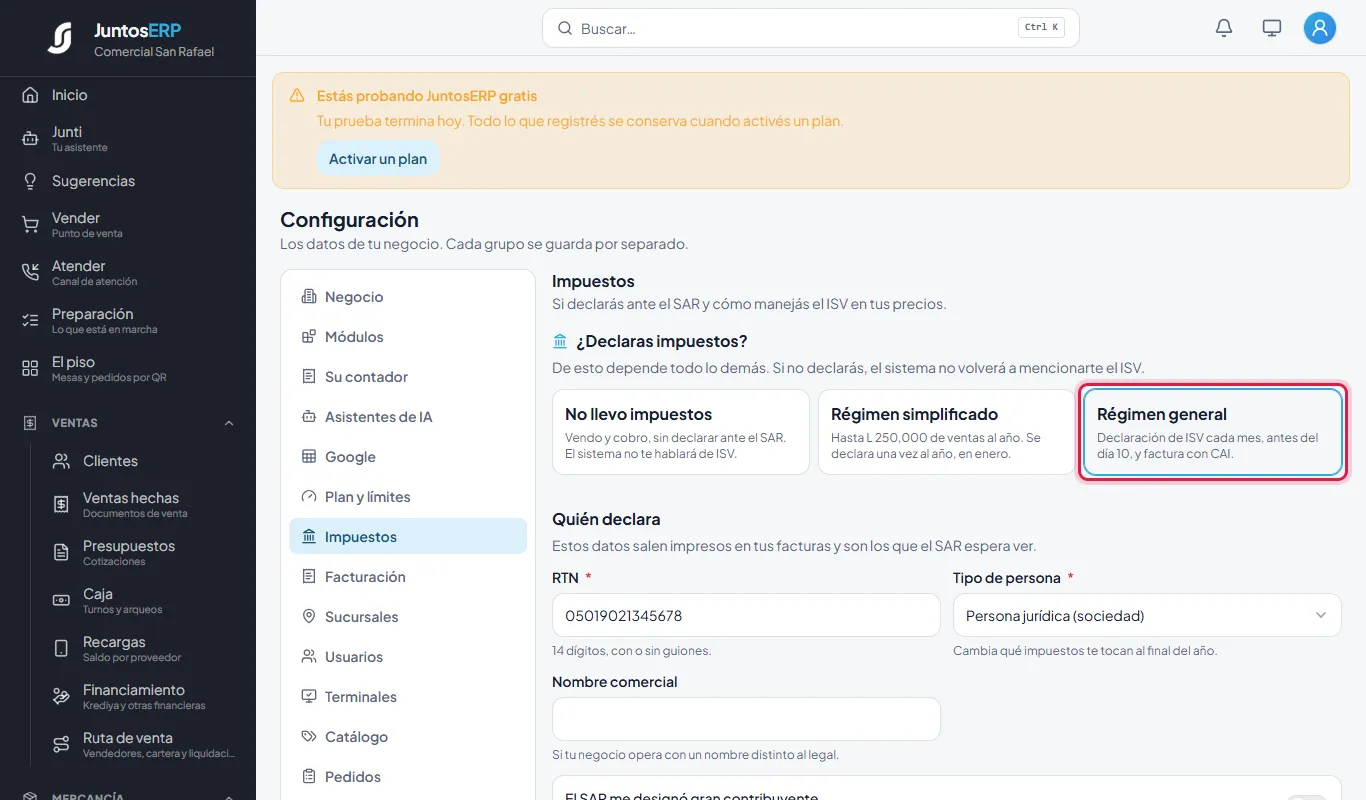Open Terminales settings tab

[408, 697]
